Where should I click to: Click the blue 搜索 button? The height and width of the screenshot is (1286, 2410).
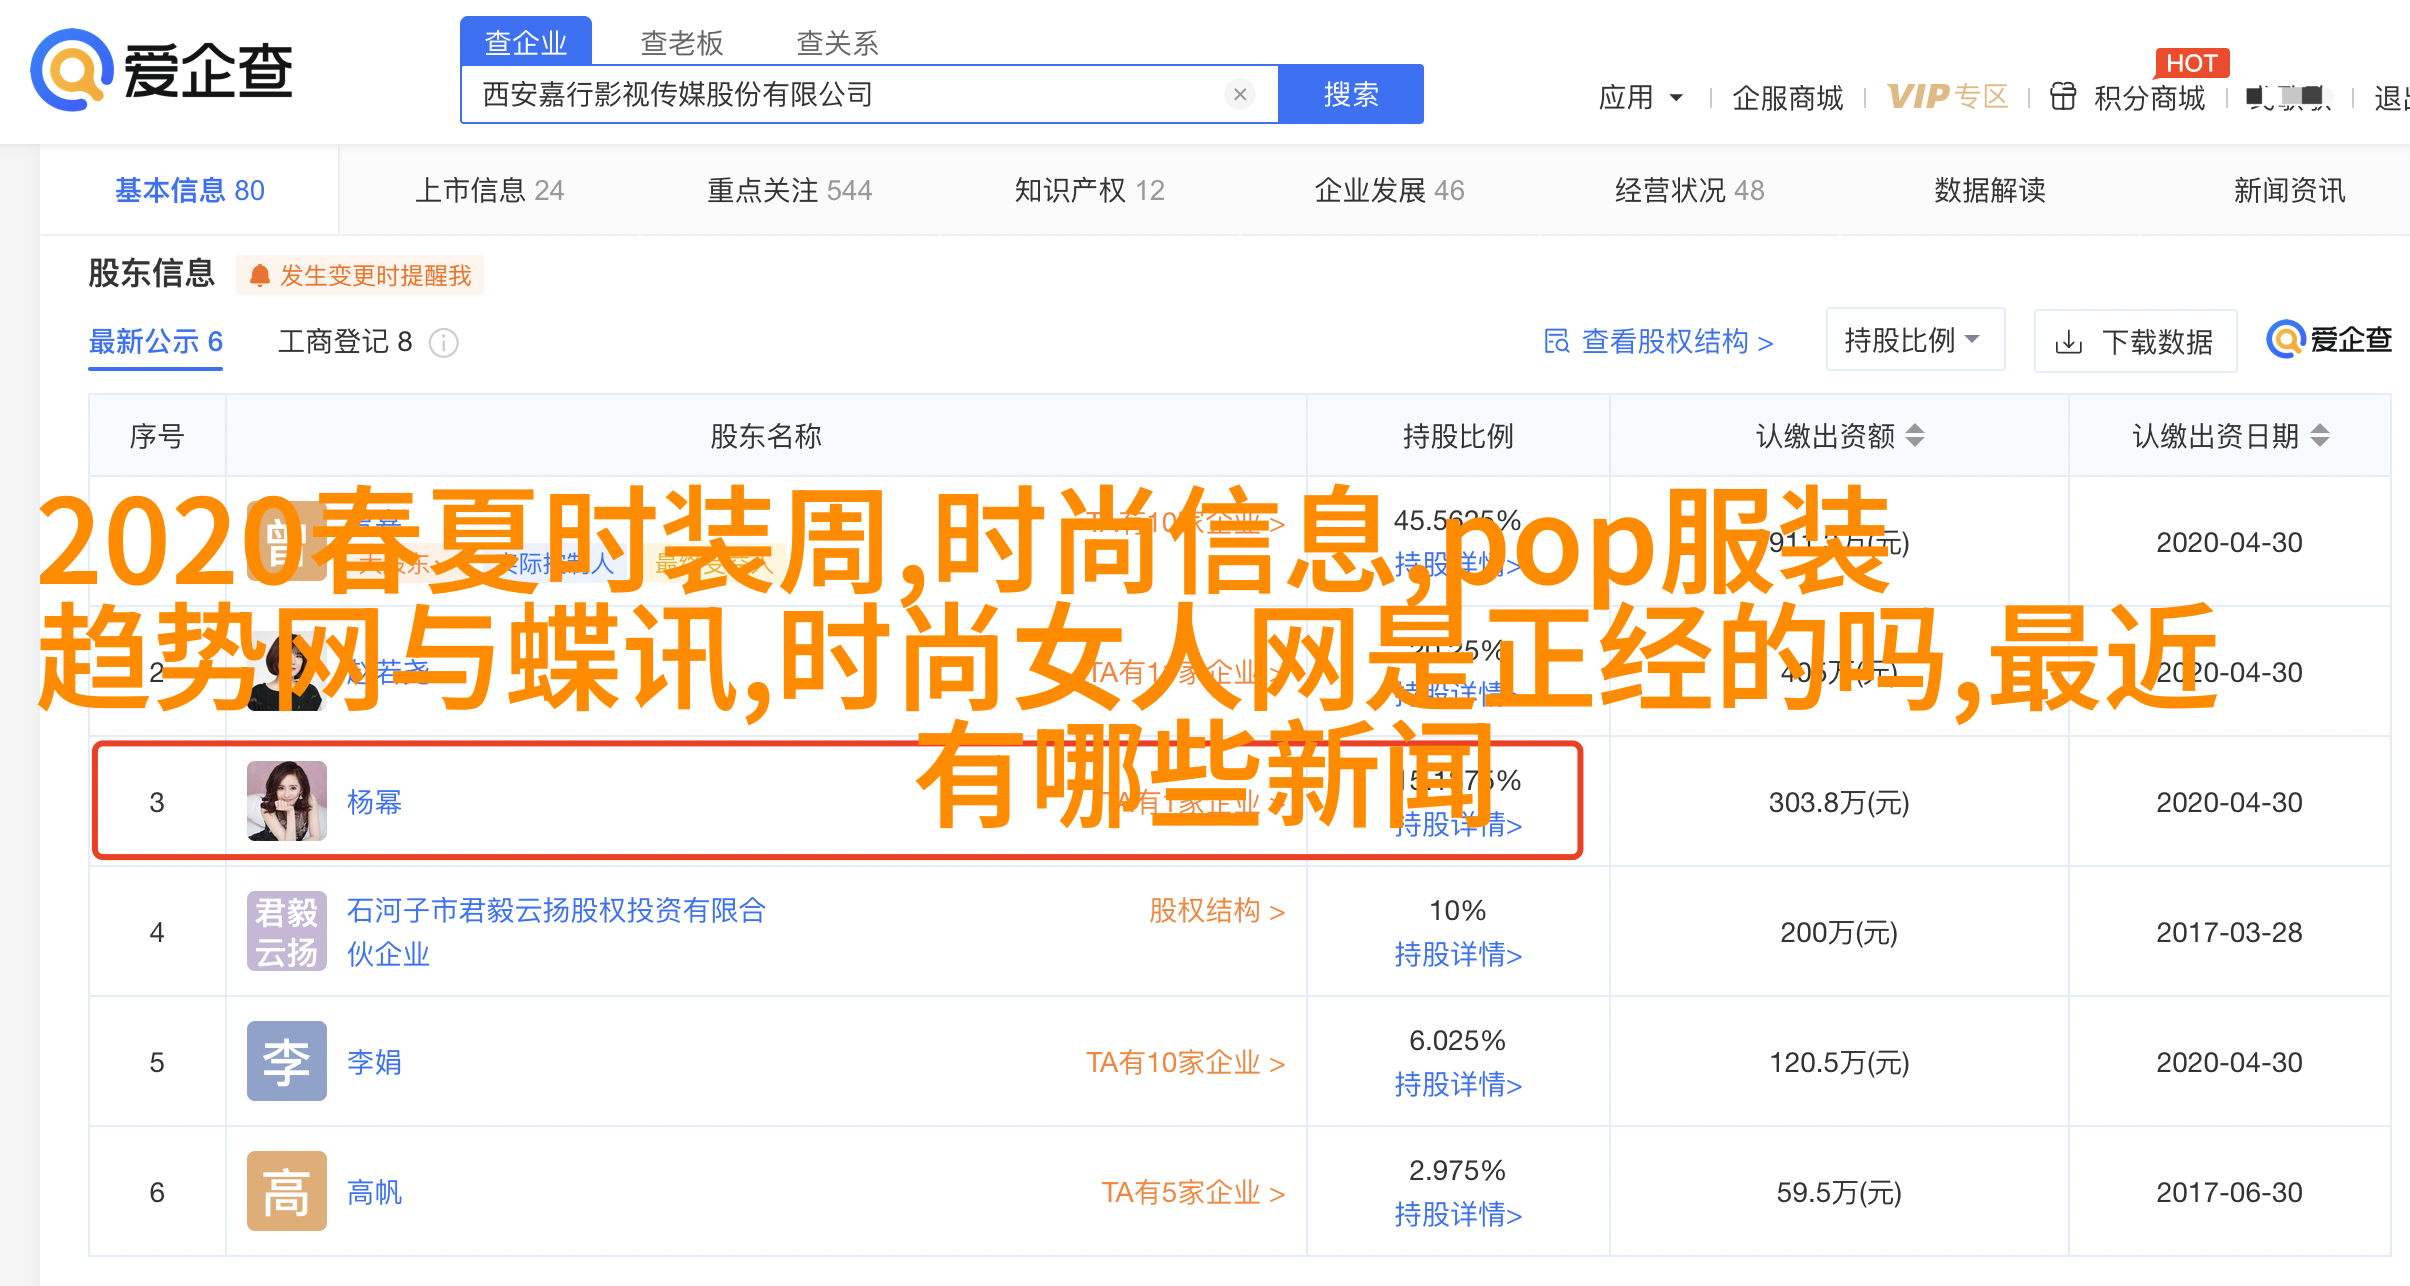point(1351,94)
